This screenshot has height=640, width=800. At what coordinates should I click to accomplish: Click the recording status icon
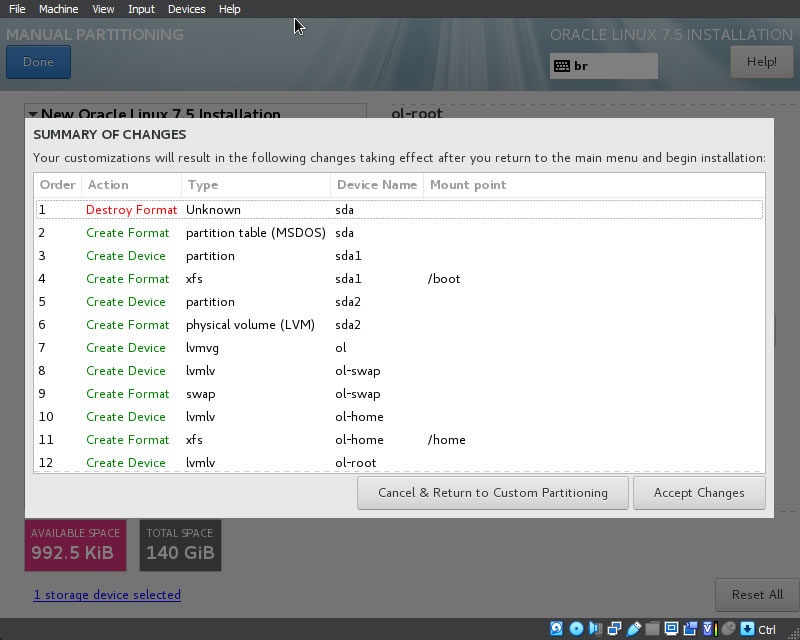pyautogui.click(x=690, y=628)
